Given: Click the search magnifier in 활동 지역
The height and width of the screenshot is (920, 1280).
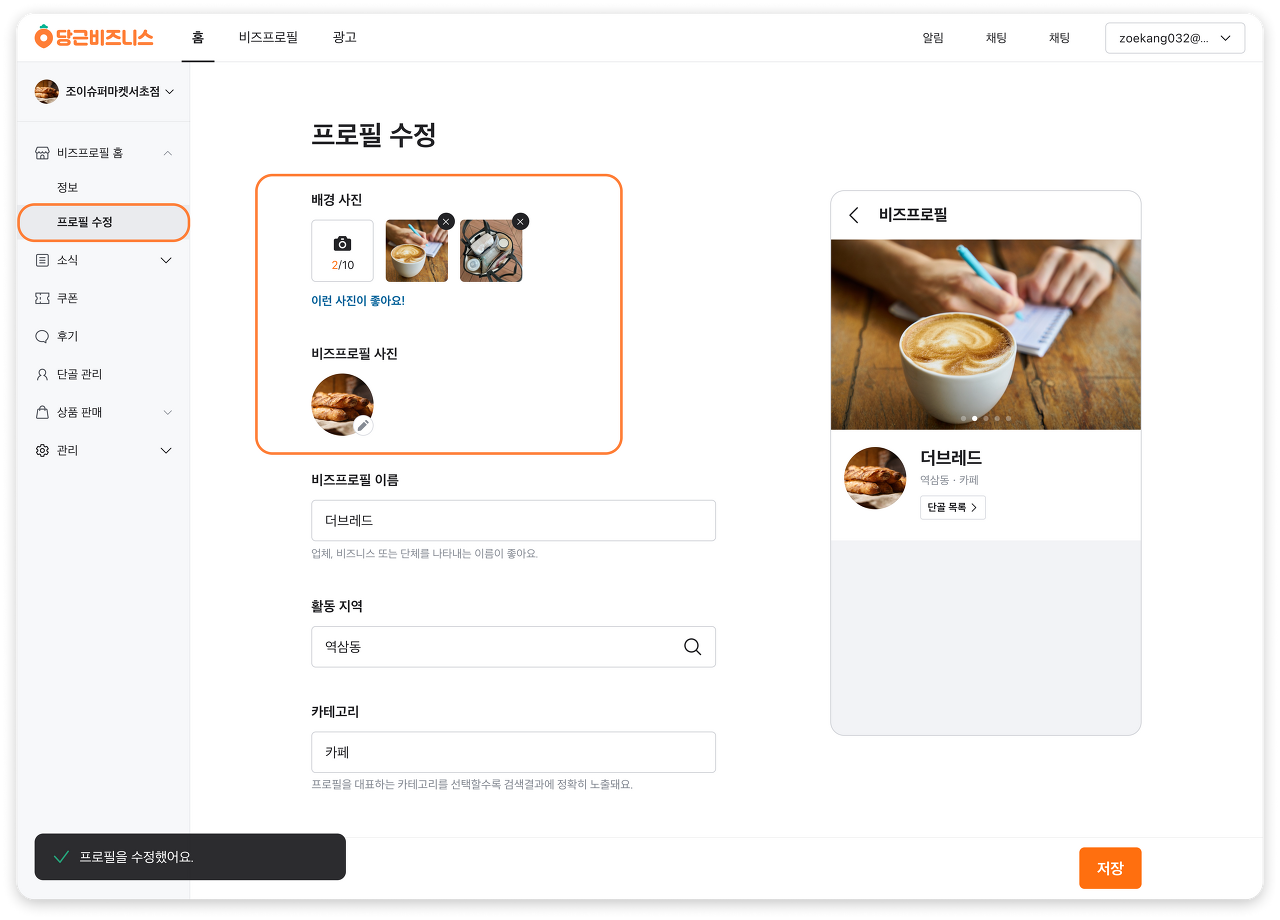Looking at the screenshot, I should (x=692, y=647).
